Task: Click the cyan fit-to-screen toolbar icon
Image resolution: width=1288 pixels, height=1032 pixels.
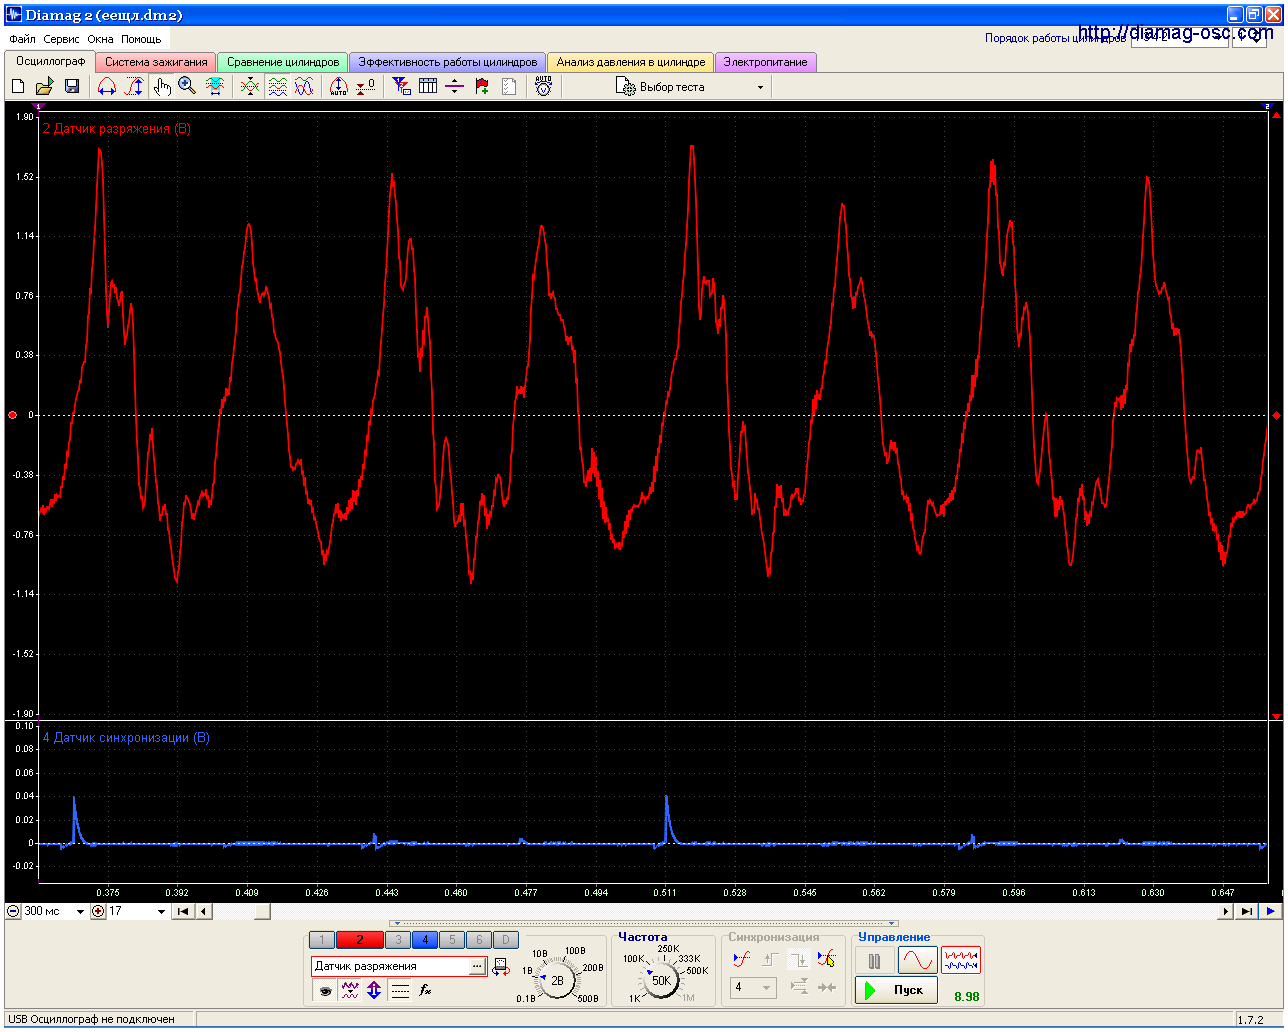Action: pos(215,87)
